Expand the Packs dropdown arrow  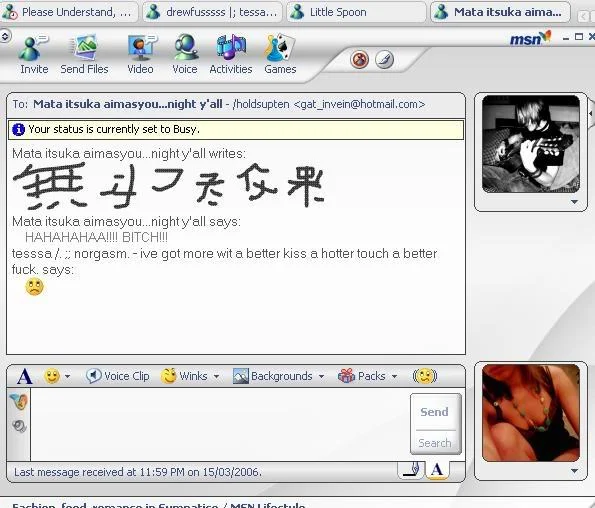(x=394, y=376)
